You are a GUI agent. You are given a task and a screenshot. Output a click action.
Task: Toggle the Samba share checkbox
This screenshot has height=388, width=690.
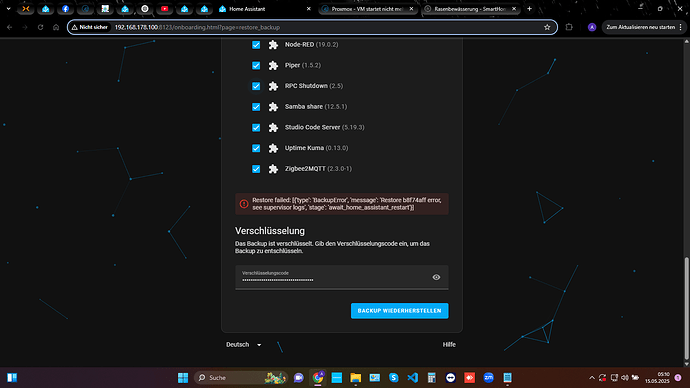[x=256, y=107]
